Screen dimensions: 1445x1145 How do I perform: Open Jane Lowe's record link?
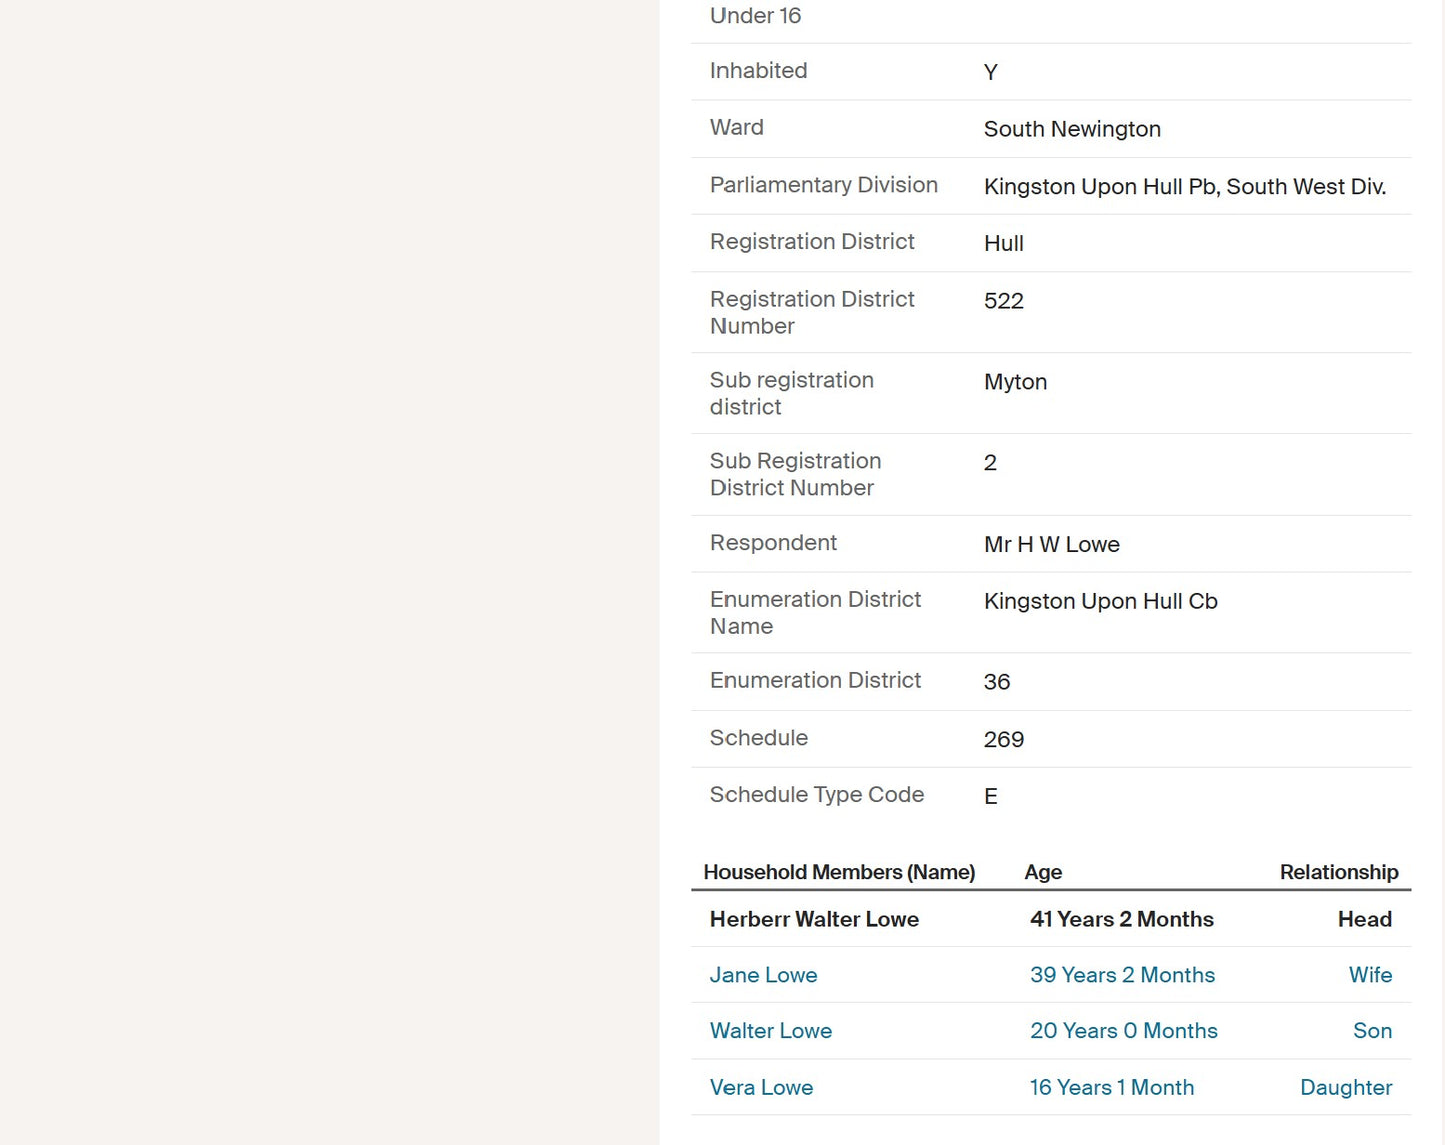click(763, 975)
